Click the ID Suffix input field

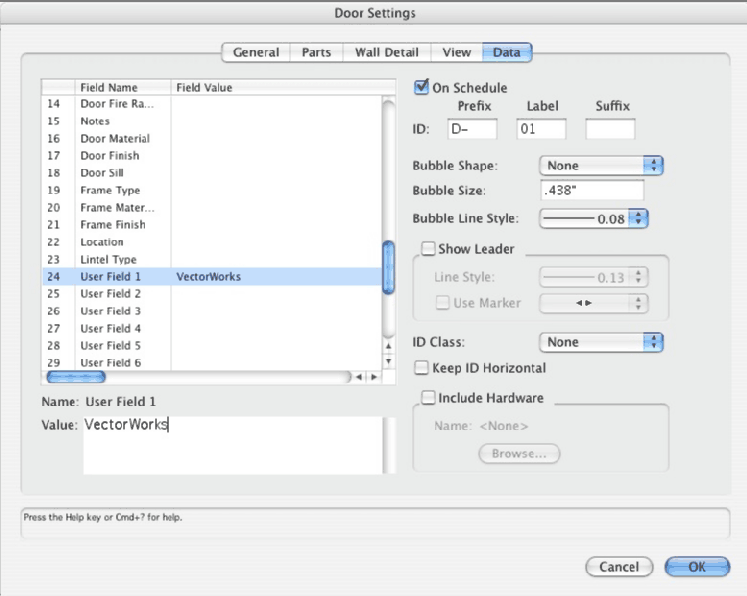pyautogui.click(x=609, y=129)
